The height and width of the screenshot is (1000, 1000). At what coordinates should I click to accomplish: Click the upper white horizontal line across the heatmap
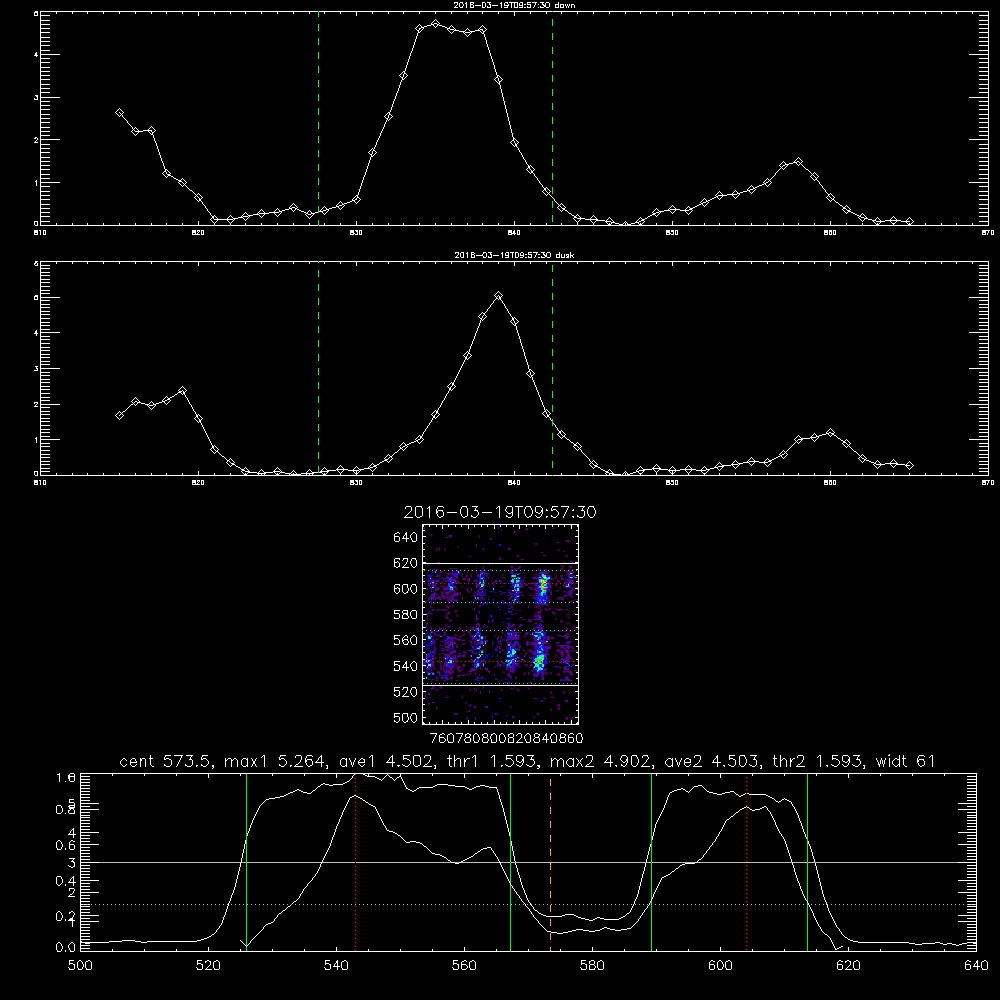coord(501,563)
